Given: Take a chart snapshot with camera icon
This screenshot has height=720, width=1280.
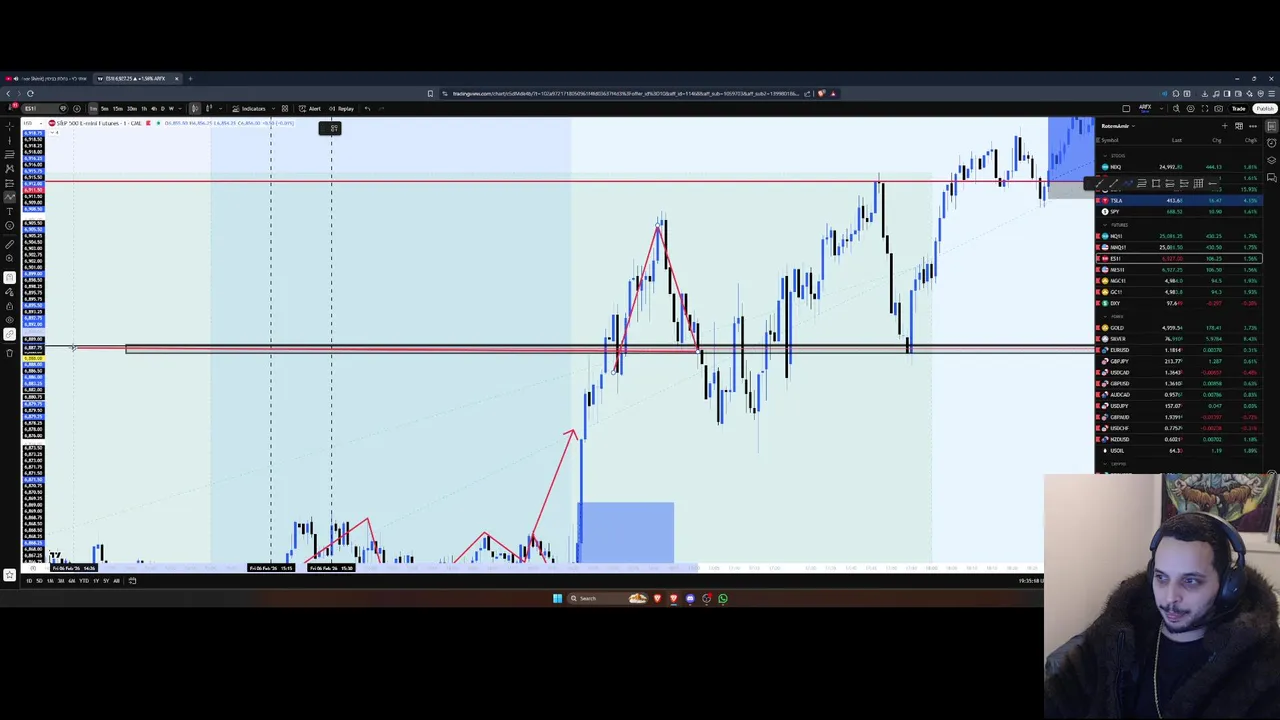Looking at the screenshot, I should pyautogui.click(x=1218, y=109).
